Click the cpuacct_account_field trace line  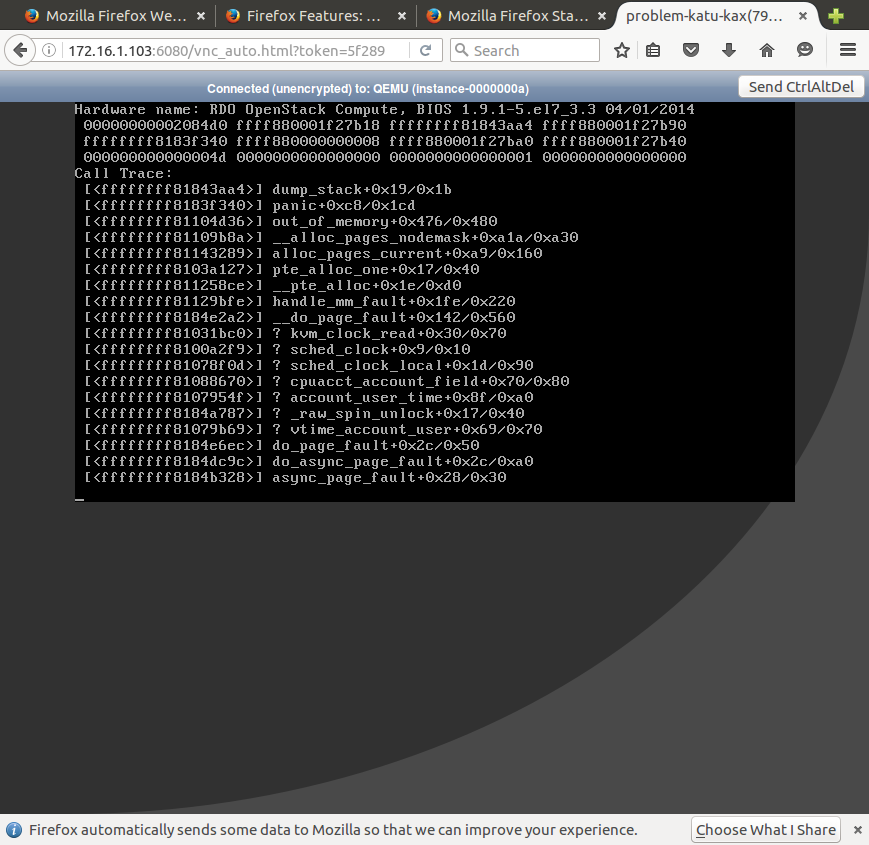(326, 382)
